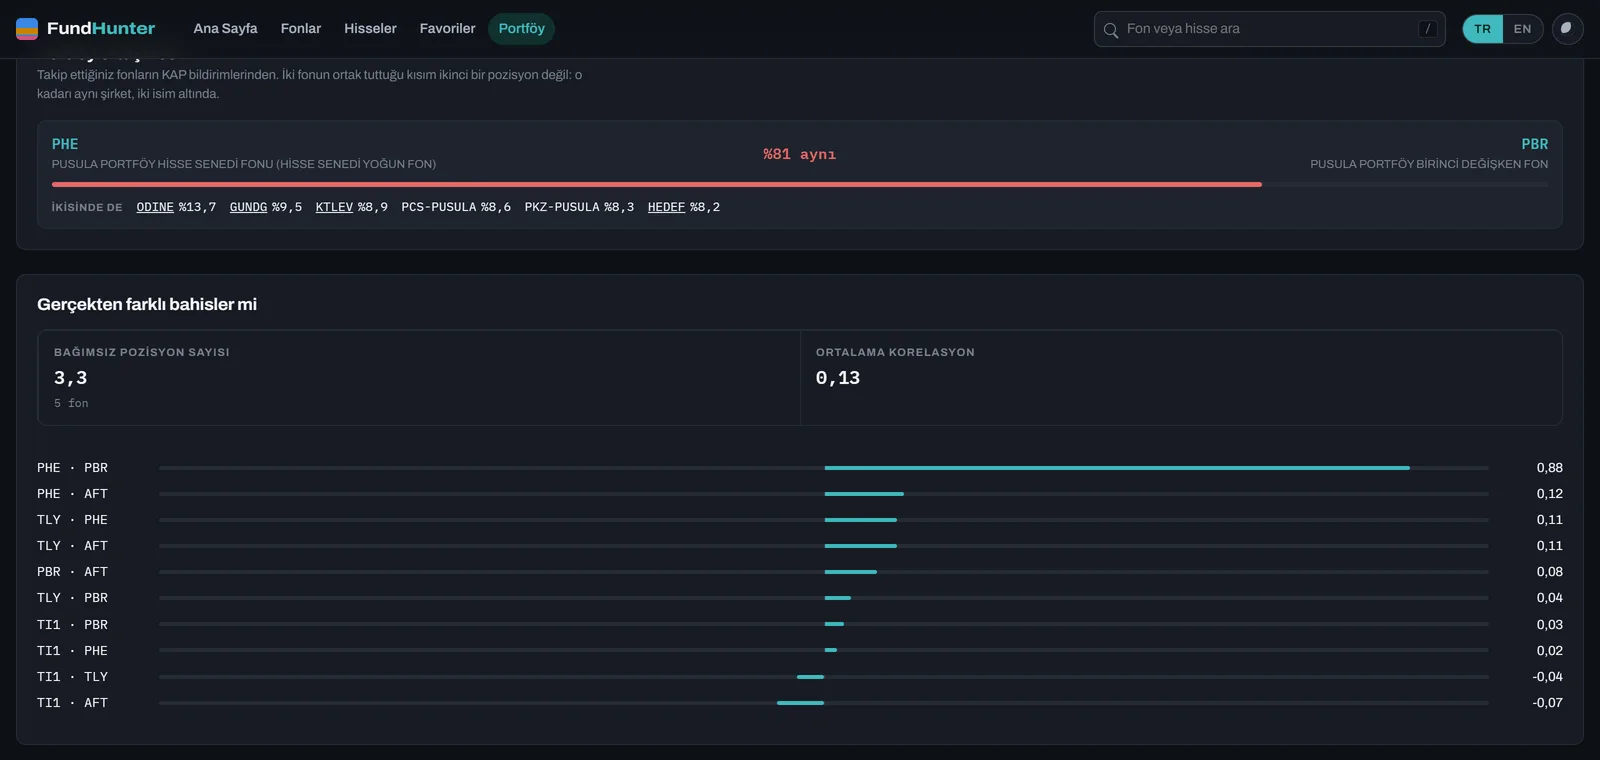Click the FundHunter brand name
The image size is (1600, 760).
[x=101, y=29]
